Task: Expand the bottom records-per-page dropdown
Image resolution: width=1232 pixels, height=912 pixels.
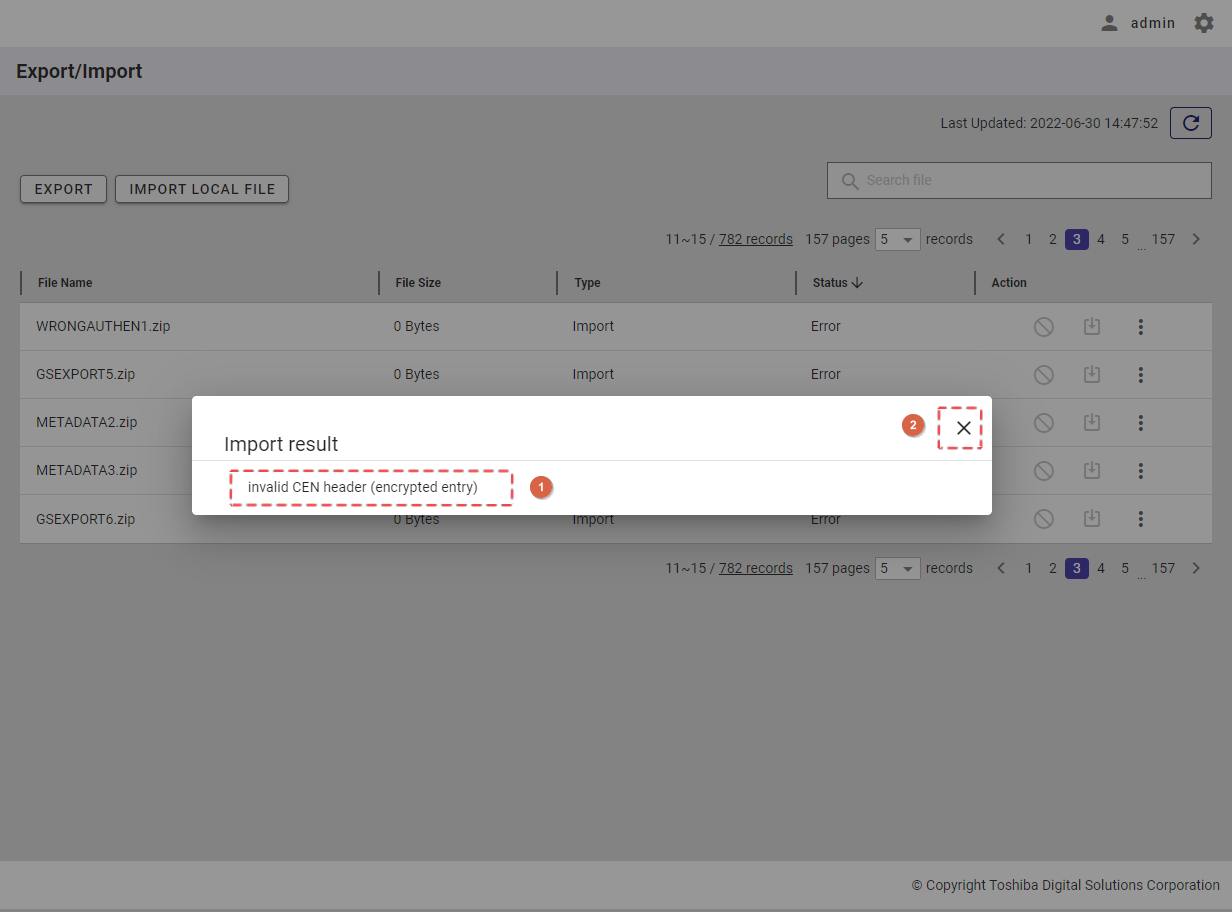Action: 897,569
